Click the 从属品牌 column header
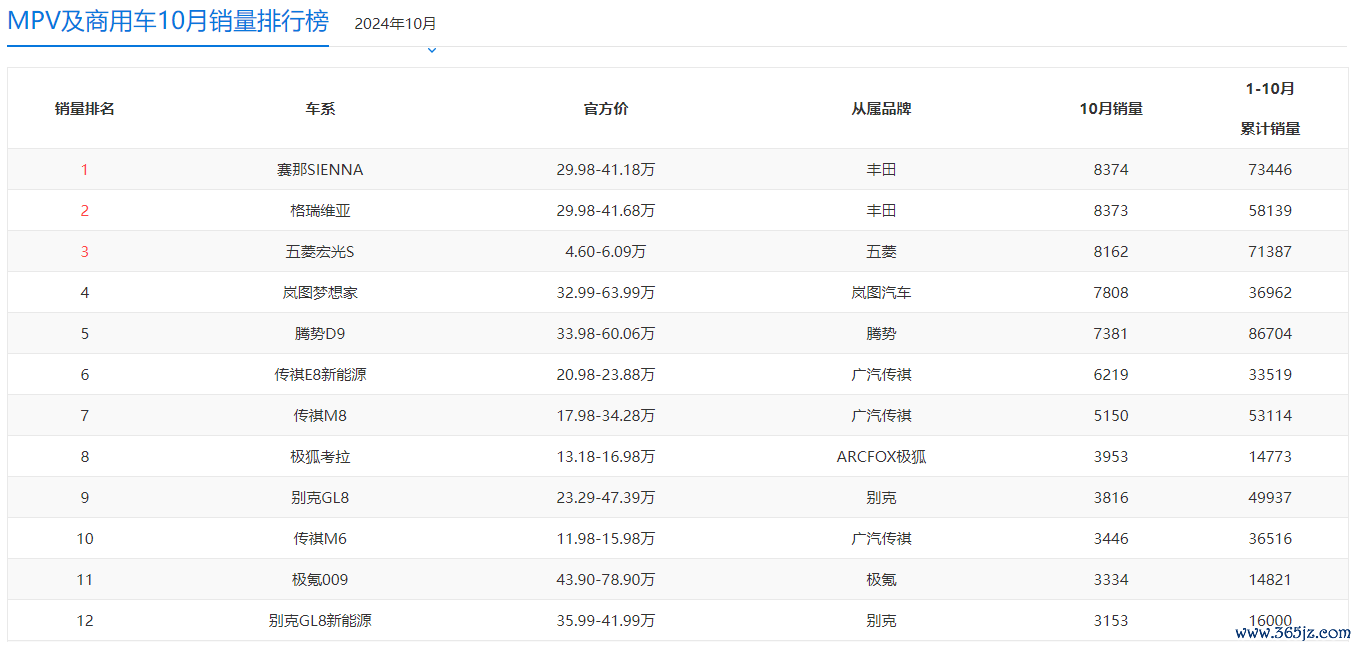This screenshot has width=1358, height=648. tap(881, 109)
